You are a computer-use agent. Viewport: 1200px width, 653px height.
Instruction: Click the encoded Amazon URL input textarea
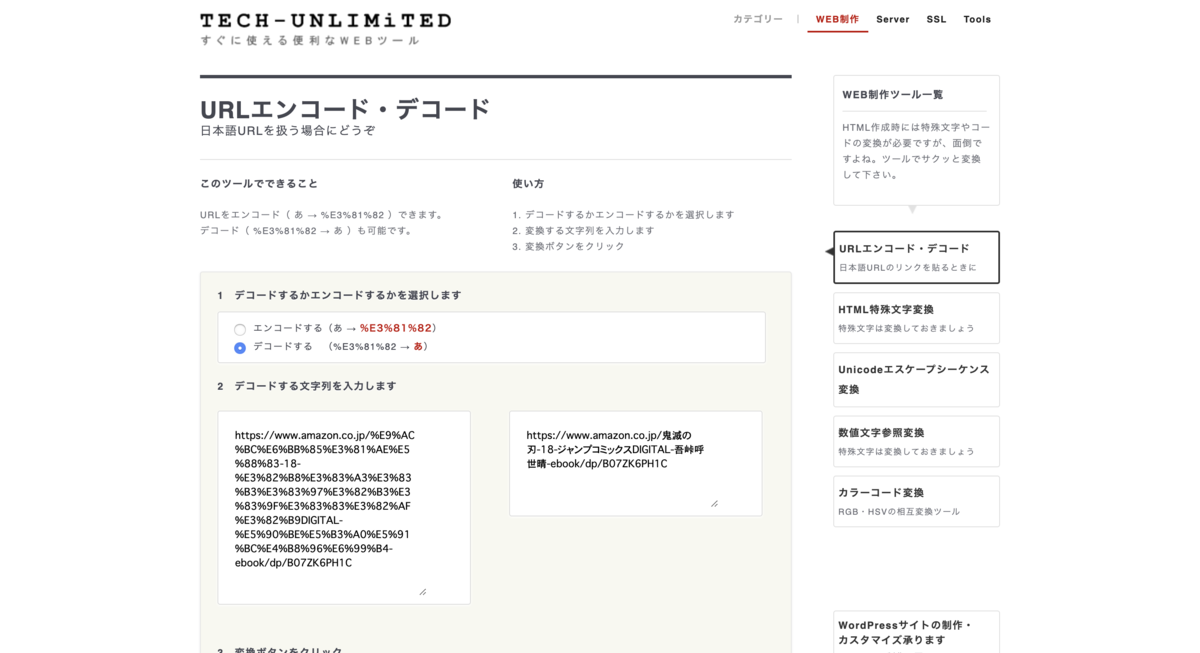(343, 505)
